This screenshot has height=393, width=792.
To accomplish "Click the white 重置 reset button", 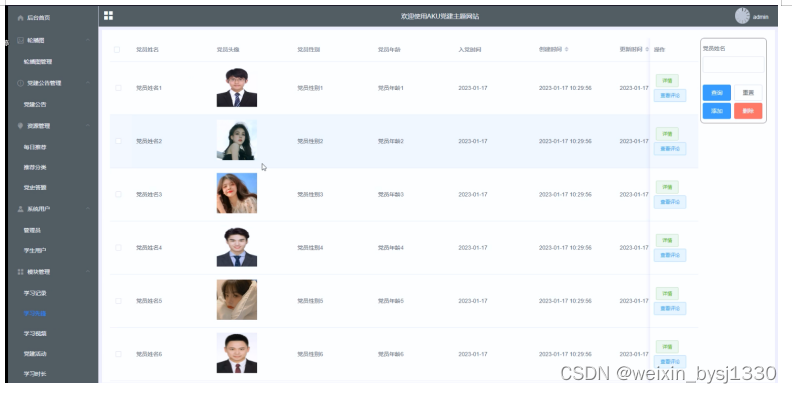I will [748, 93].
